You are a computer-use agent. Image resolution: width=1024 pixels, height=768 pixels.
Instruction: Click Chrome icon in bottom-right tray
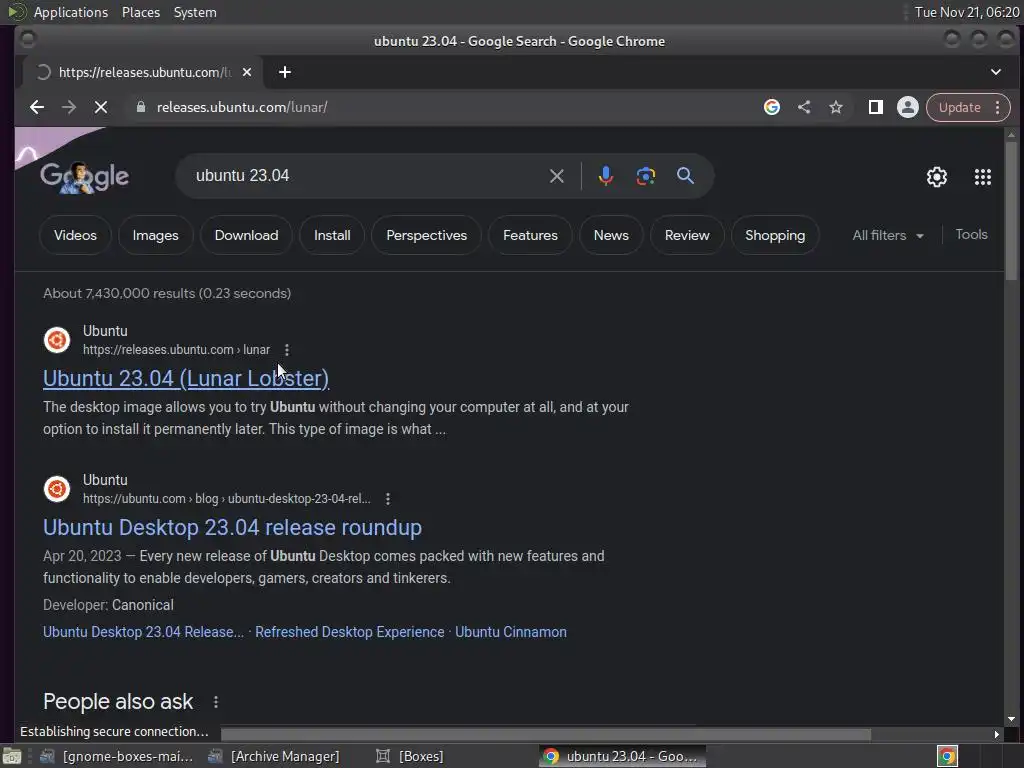pyautogui.click(x=947, y=756)
